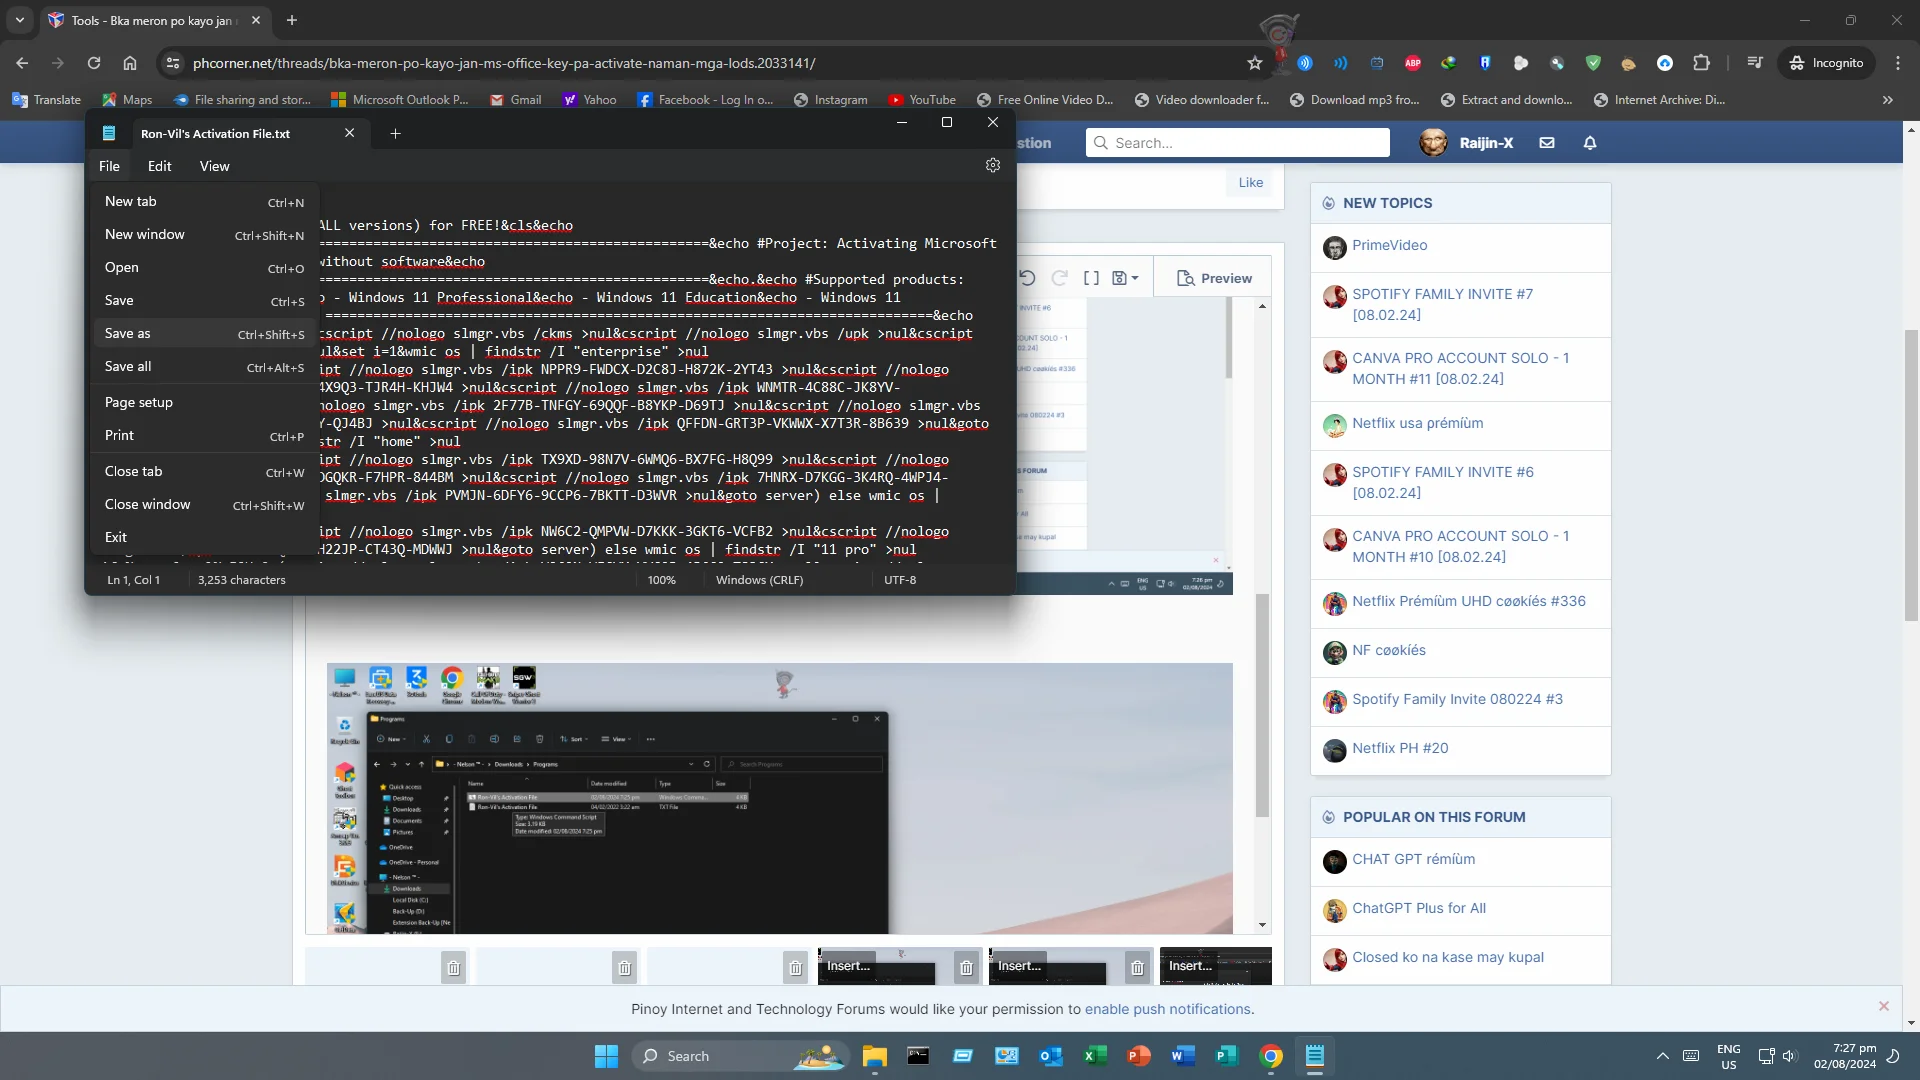Open YouTube bookmark
The image size is (1920, 1080).
tap(922, 100)
